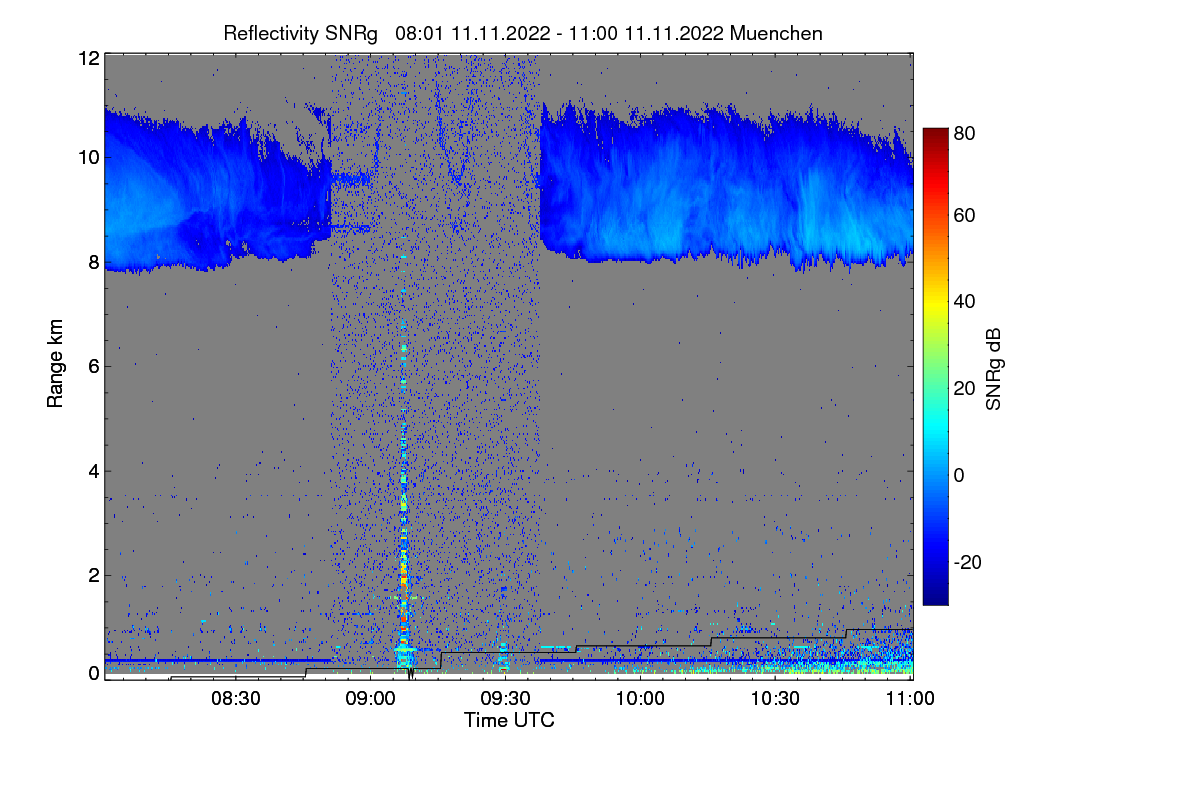
Task: Click the '8' range axis label
Action: point(94,262)
